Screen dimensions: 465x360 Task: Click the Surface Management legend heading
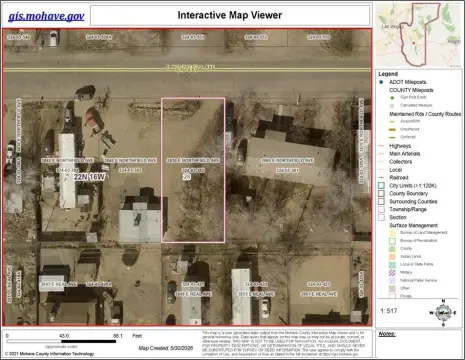click(x=413, y=225)
